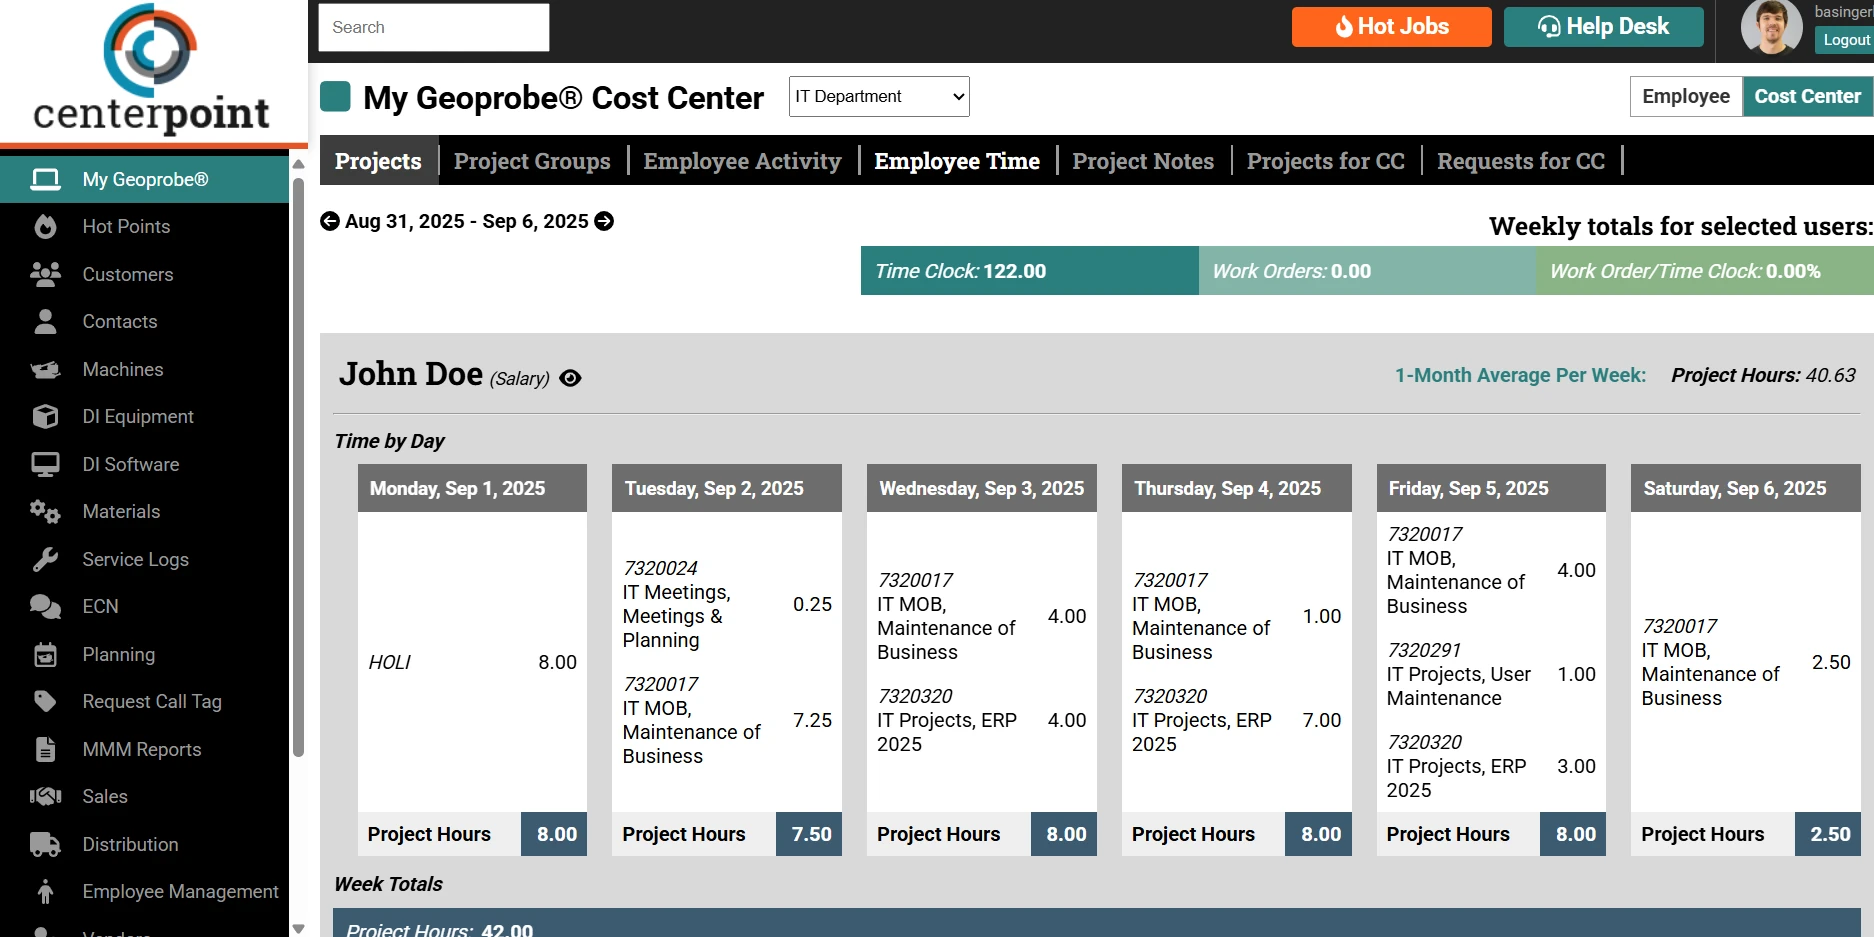Open MMM Reports document icon
1874x937 pixels.
tap(45, 749)
